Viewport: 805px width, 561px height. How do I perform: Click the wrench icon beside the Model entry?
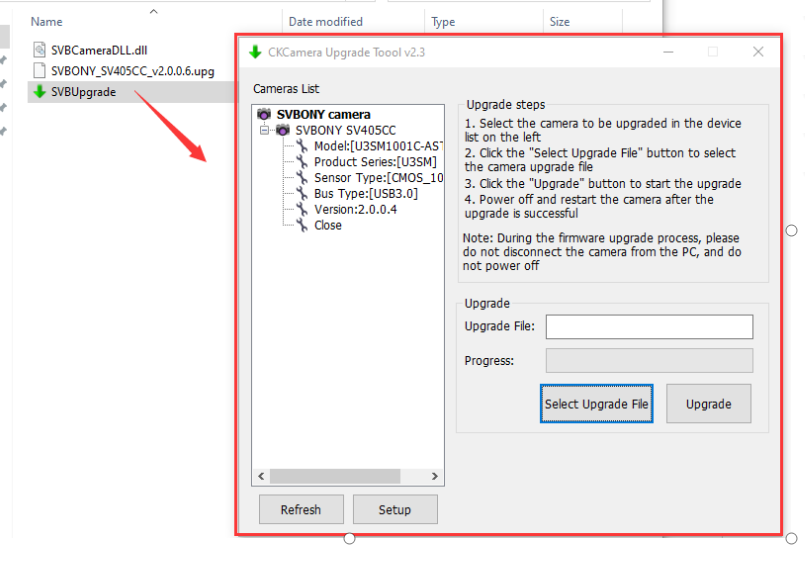coord(302,146)
